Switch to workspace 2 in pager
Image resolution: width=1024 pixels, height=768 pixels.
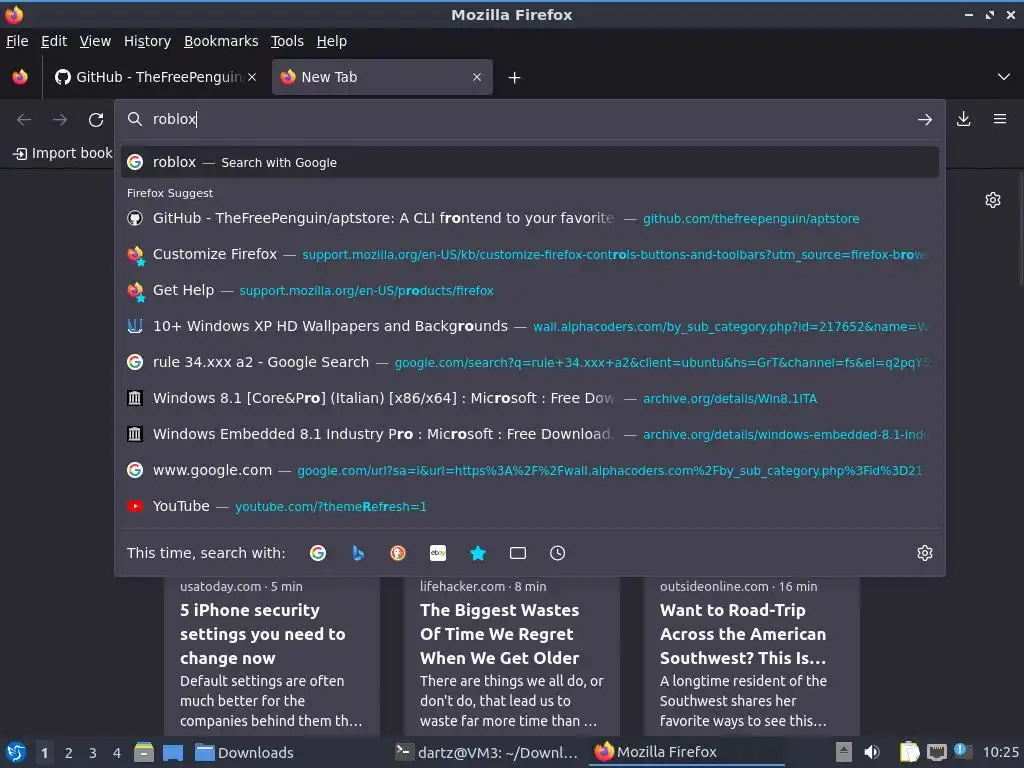point(69,753)
